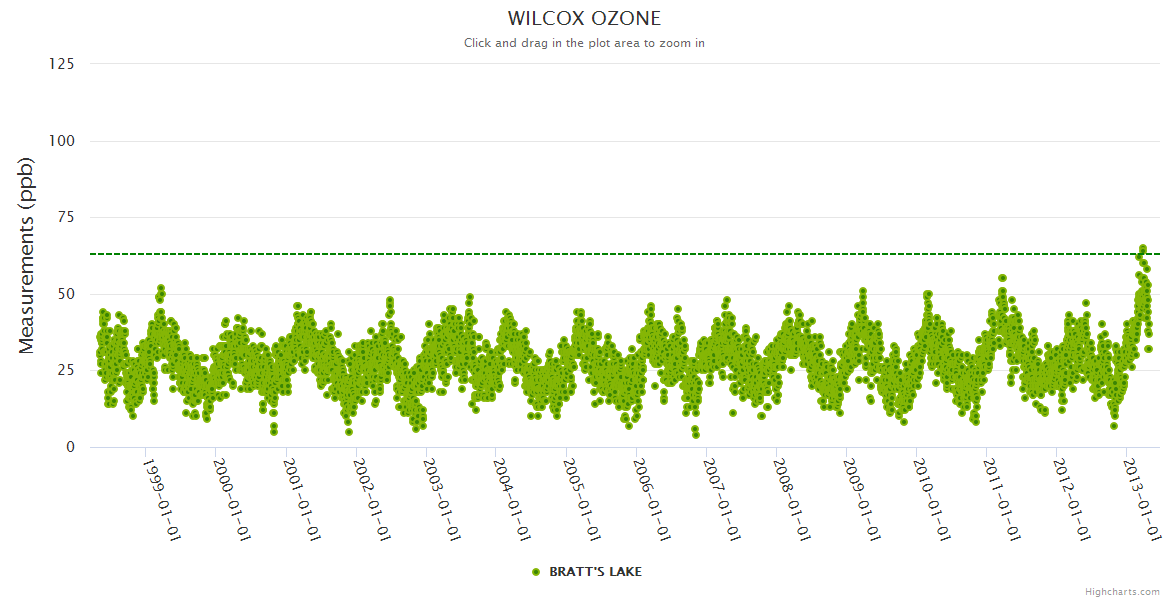The height and width of the screenshot is (600, 1170).
Task: Click the 1999-01-01 x-axis label
Action: [x=161, y=499]
